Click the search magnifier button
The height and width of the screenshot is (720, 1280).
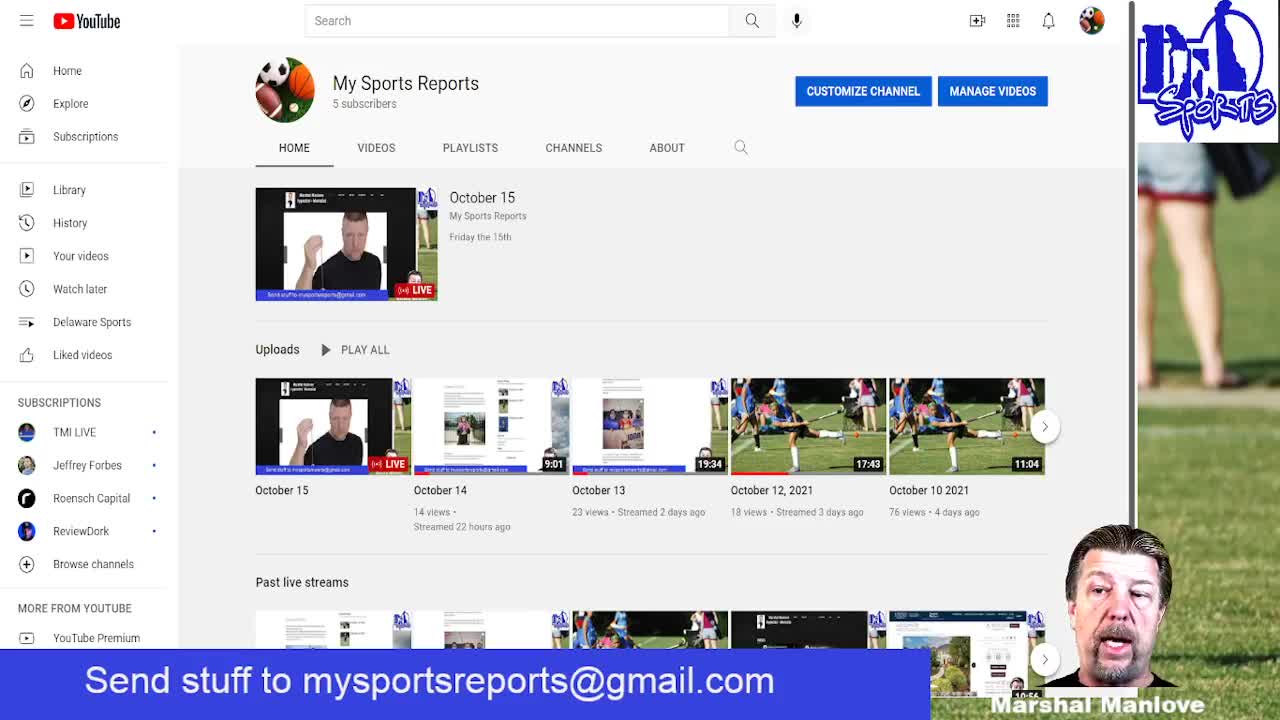pos(752,21)
